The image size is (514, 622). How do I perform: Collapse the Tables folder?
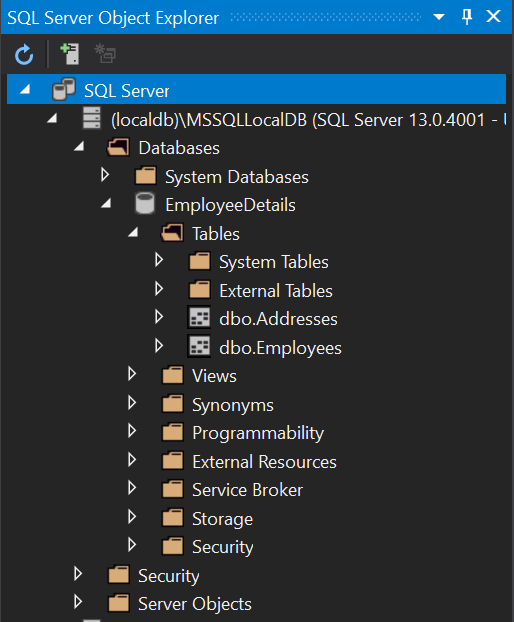(133, 232)
